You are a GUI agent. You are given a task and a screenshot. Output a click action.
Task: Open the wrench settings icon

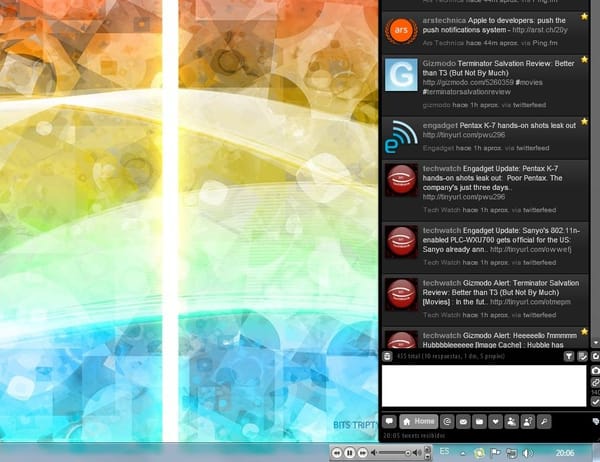pos(544,421)
